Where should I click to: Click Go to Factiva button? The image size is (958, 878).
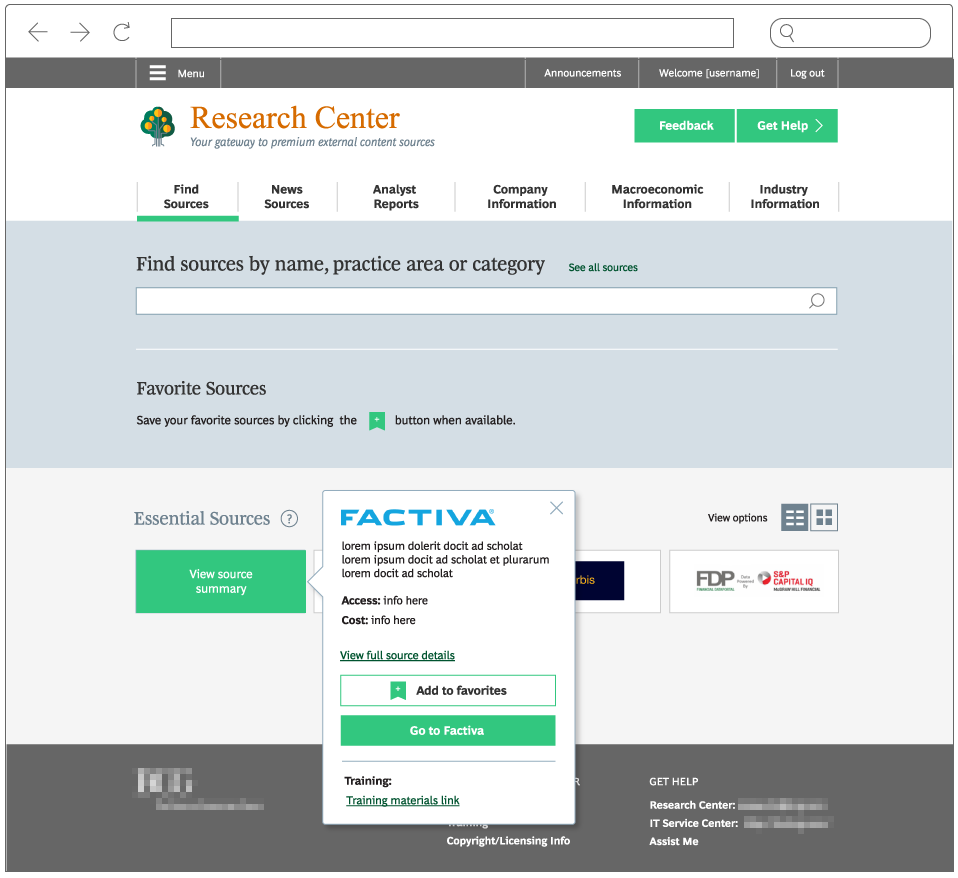click(x=448, y=731)
